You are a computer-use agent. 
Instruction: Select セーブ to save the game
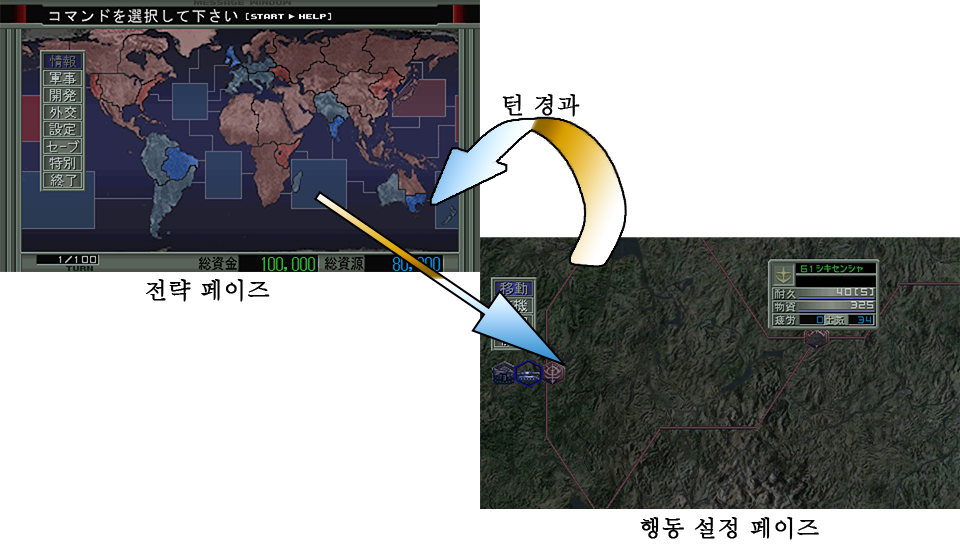[x=63, y=147]
